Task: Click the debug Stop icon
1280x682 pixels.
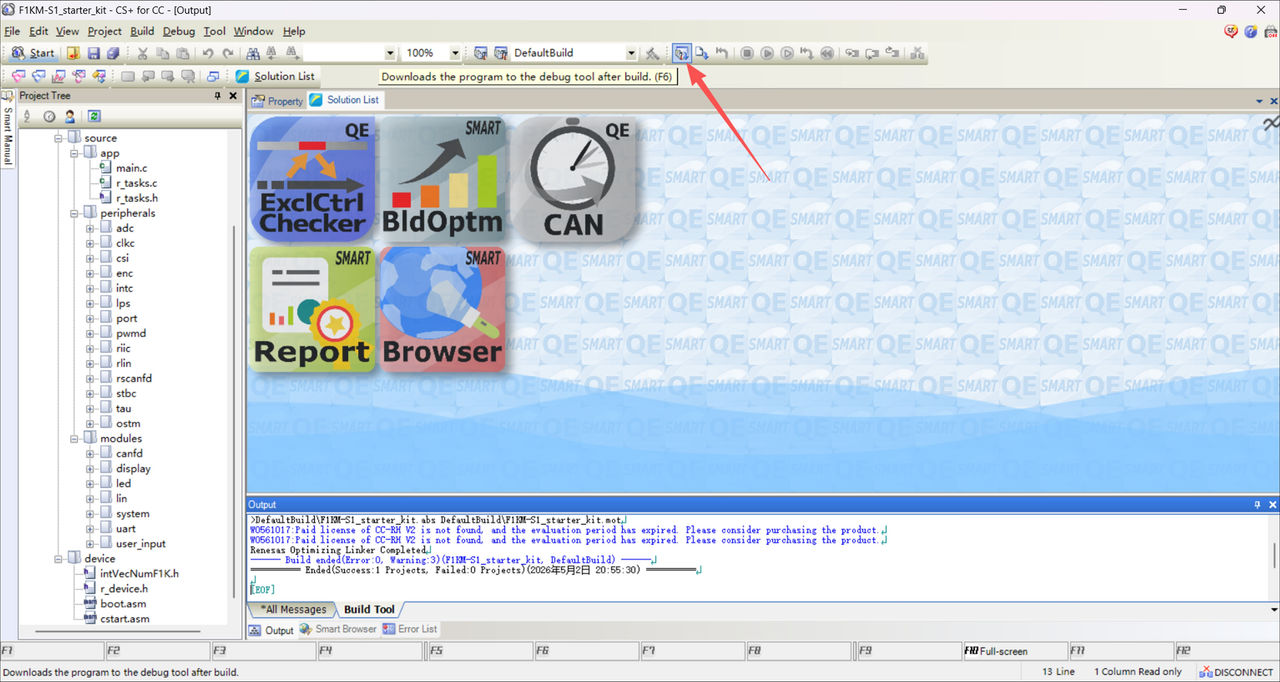Action: pos(747,53)
